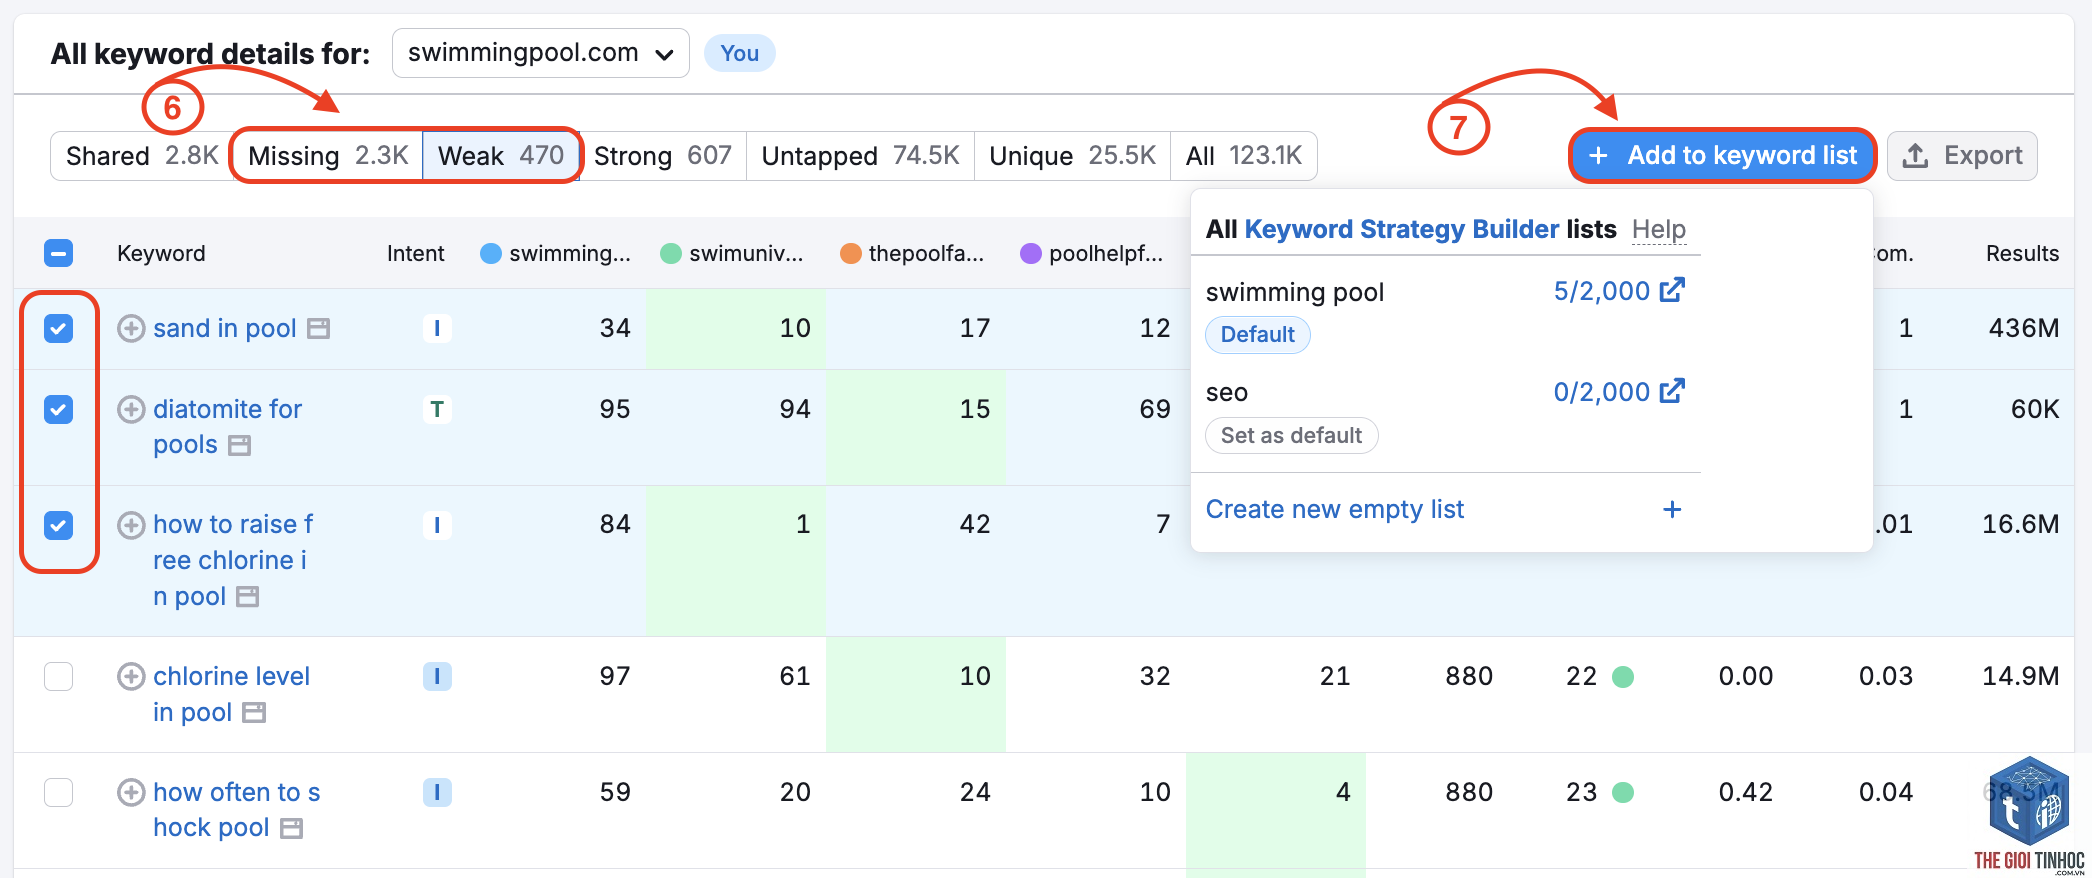Open SERP snapshot icon for 'how often to shock pool'

pyautogui.click(x=291, y=829)
